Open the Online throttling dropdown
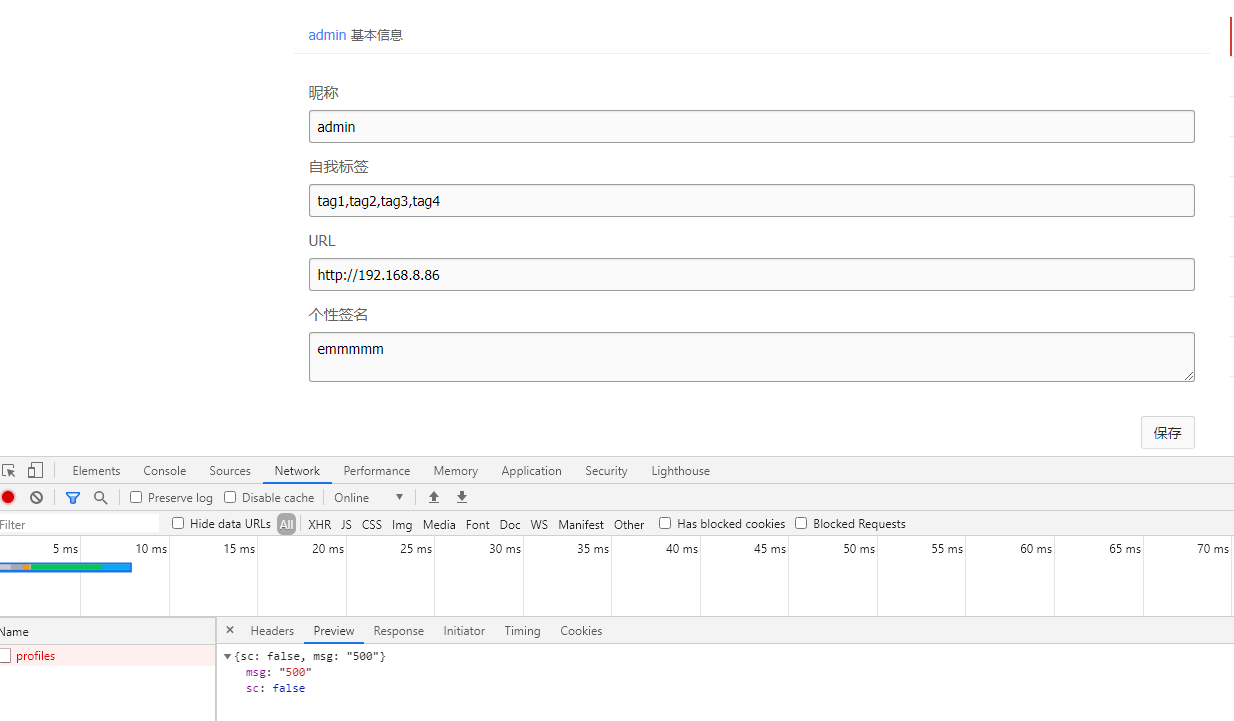Image resolution: width=1234 pixels, height=721 pixels. tap(368, 497)
